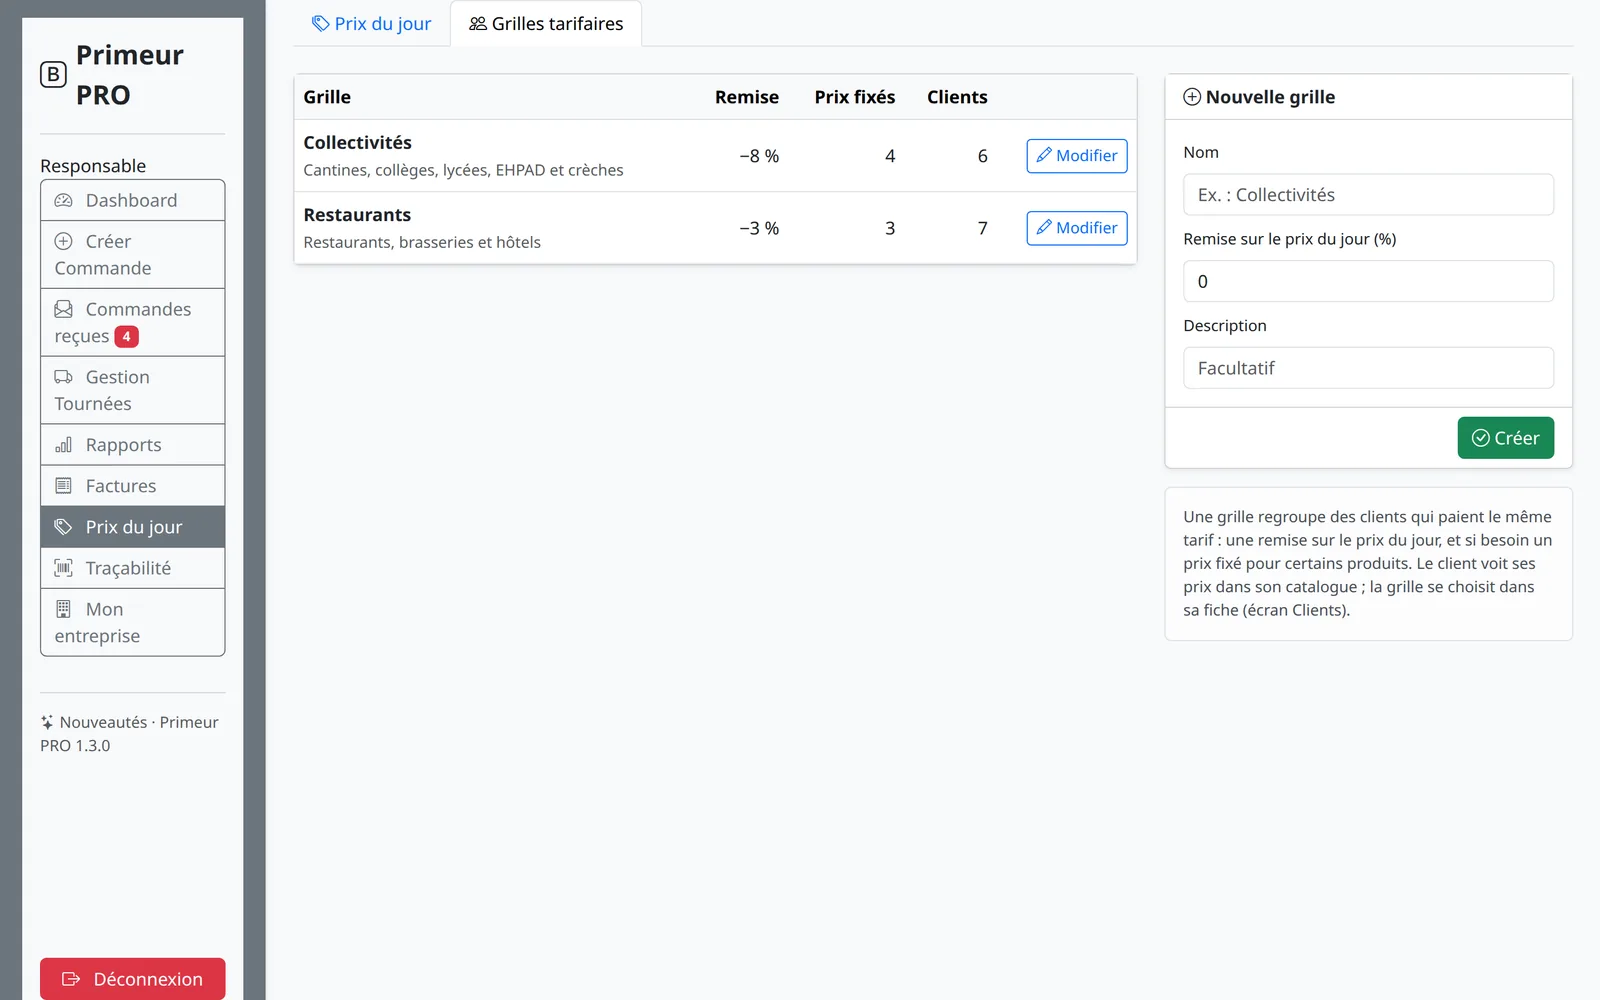Click the Prix fixés column header
This screenshot has height=1000, width=1600.
tap(855, 97)
